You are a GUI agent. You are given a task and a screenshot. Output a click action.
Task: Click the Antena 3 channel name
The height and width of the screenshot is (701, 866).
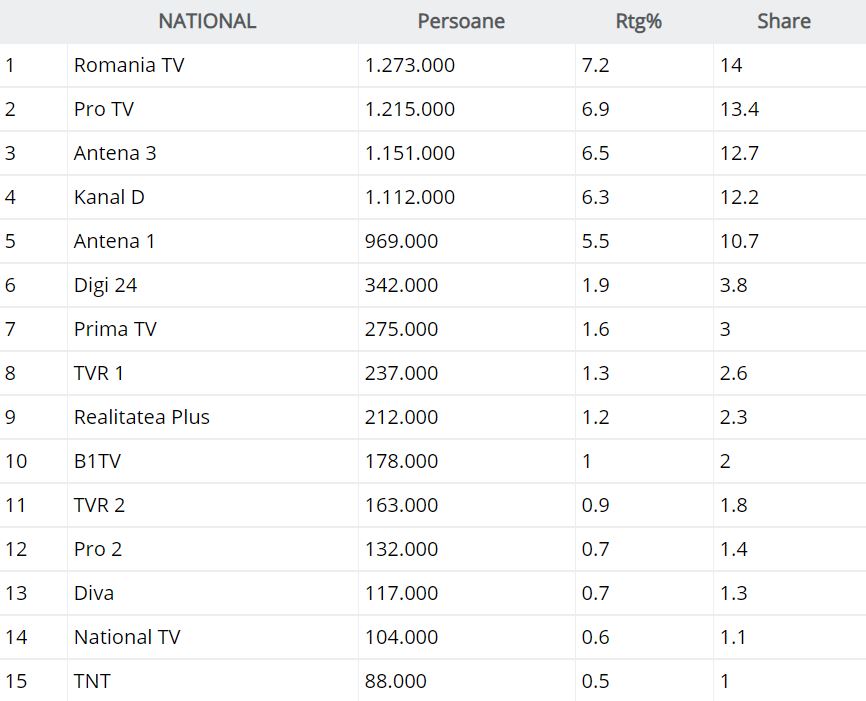[x=115, y=153]
